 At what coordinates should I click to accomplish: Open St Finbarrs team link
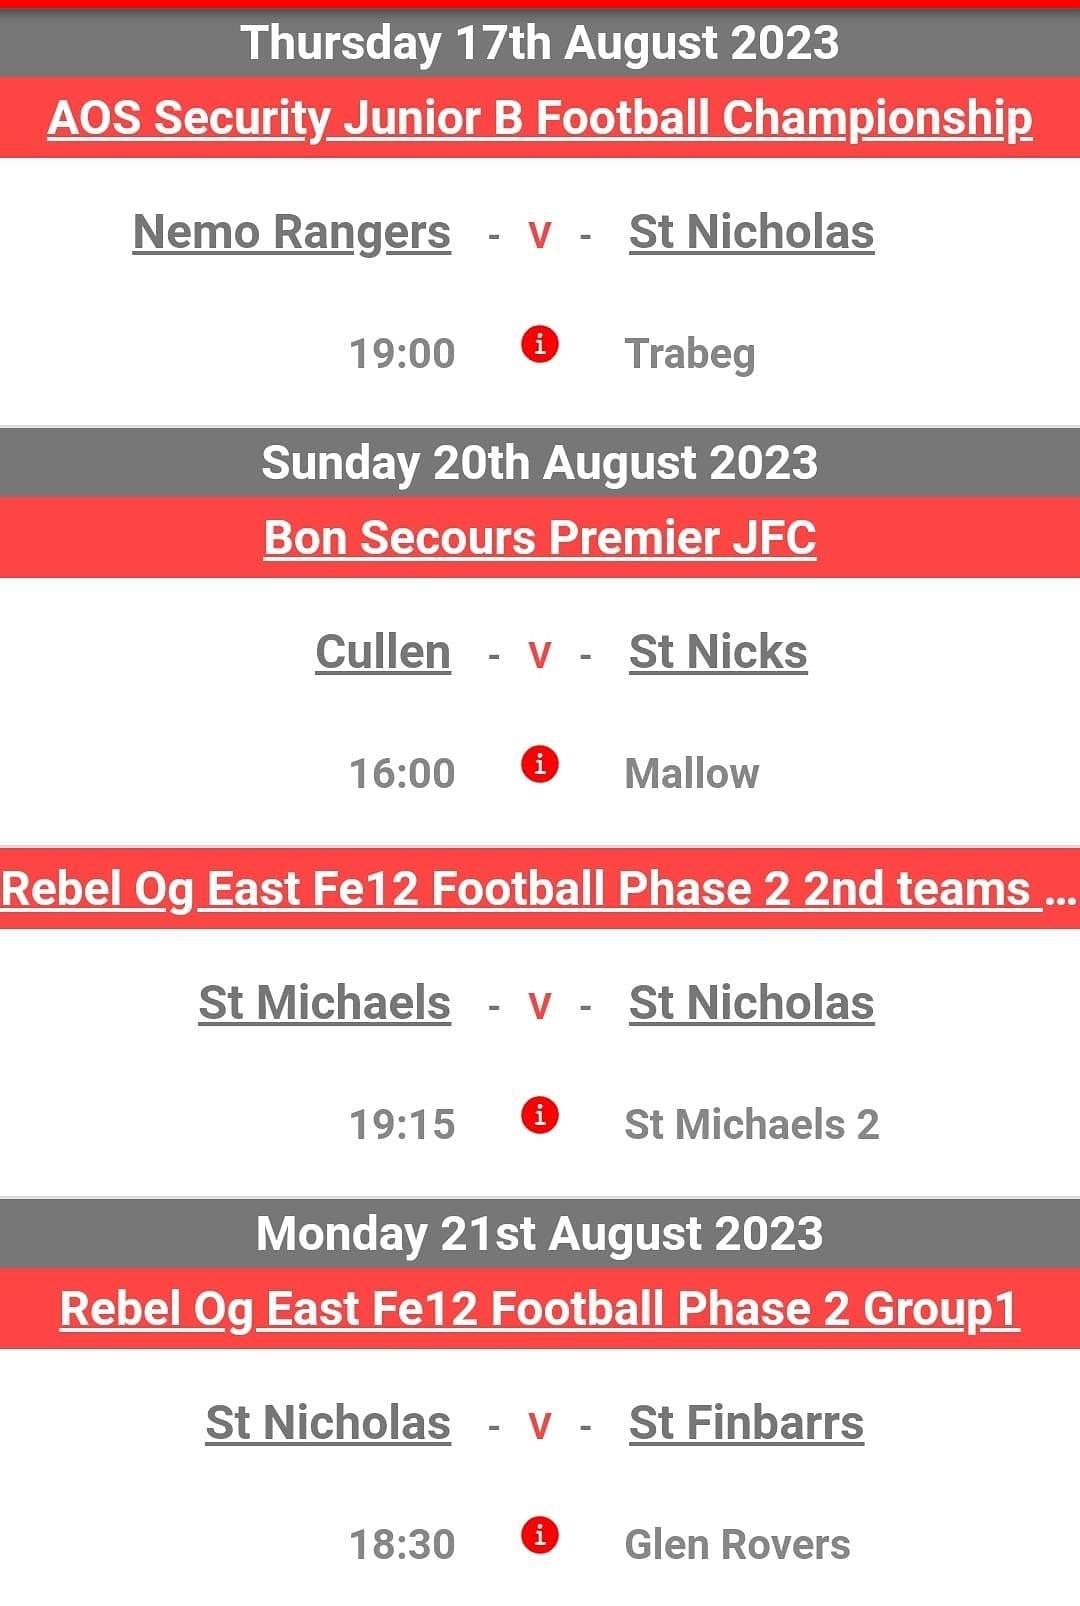(x=747, y=1423)
